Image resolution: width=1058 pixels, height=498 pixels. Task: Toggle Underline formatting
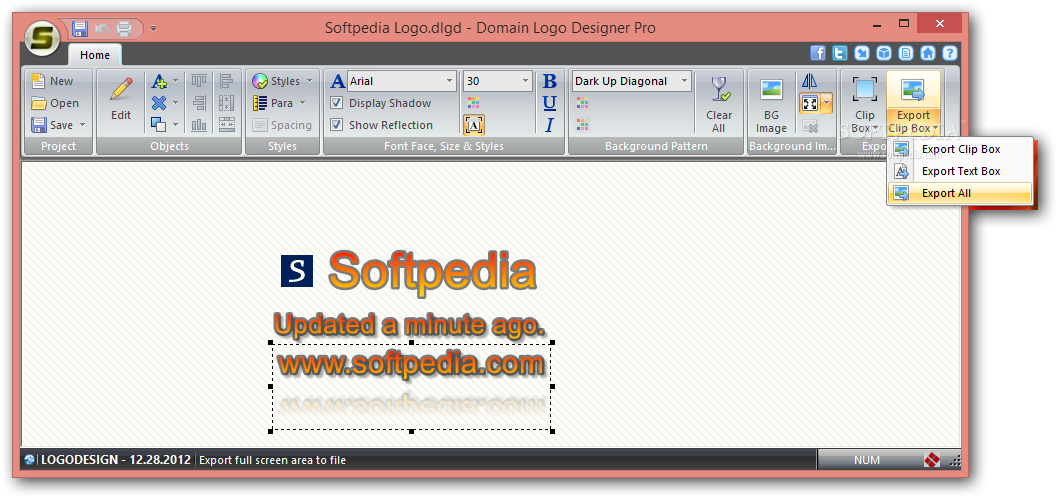click(550, 103)
